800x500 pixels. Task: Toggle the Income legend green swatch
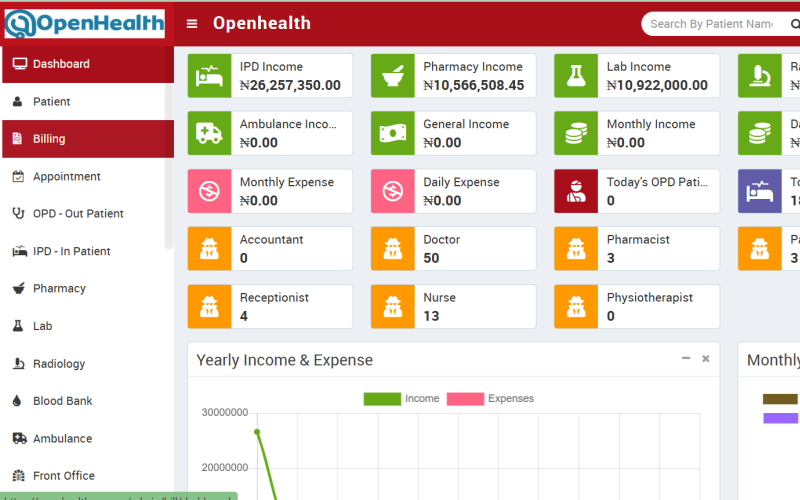382,398
